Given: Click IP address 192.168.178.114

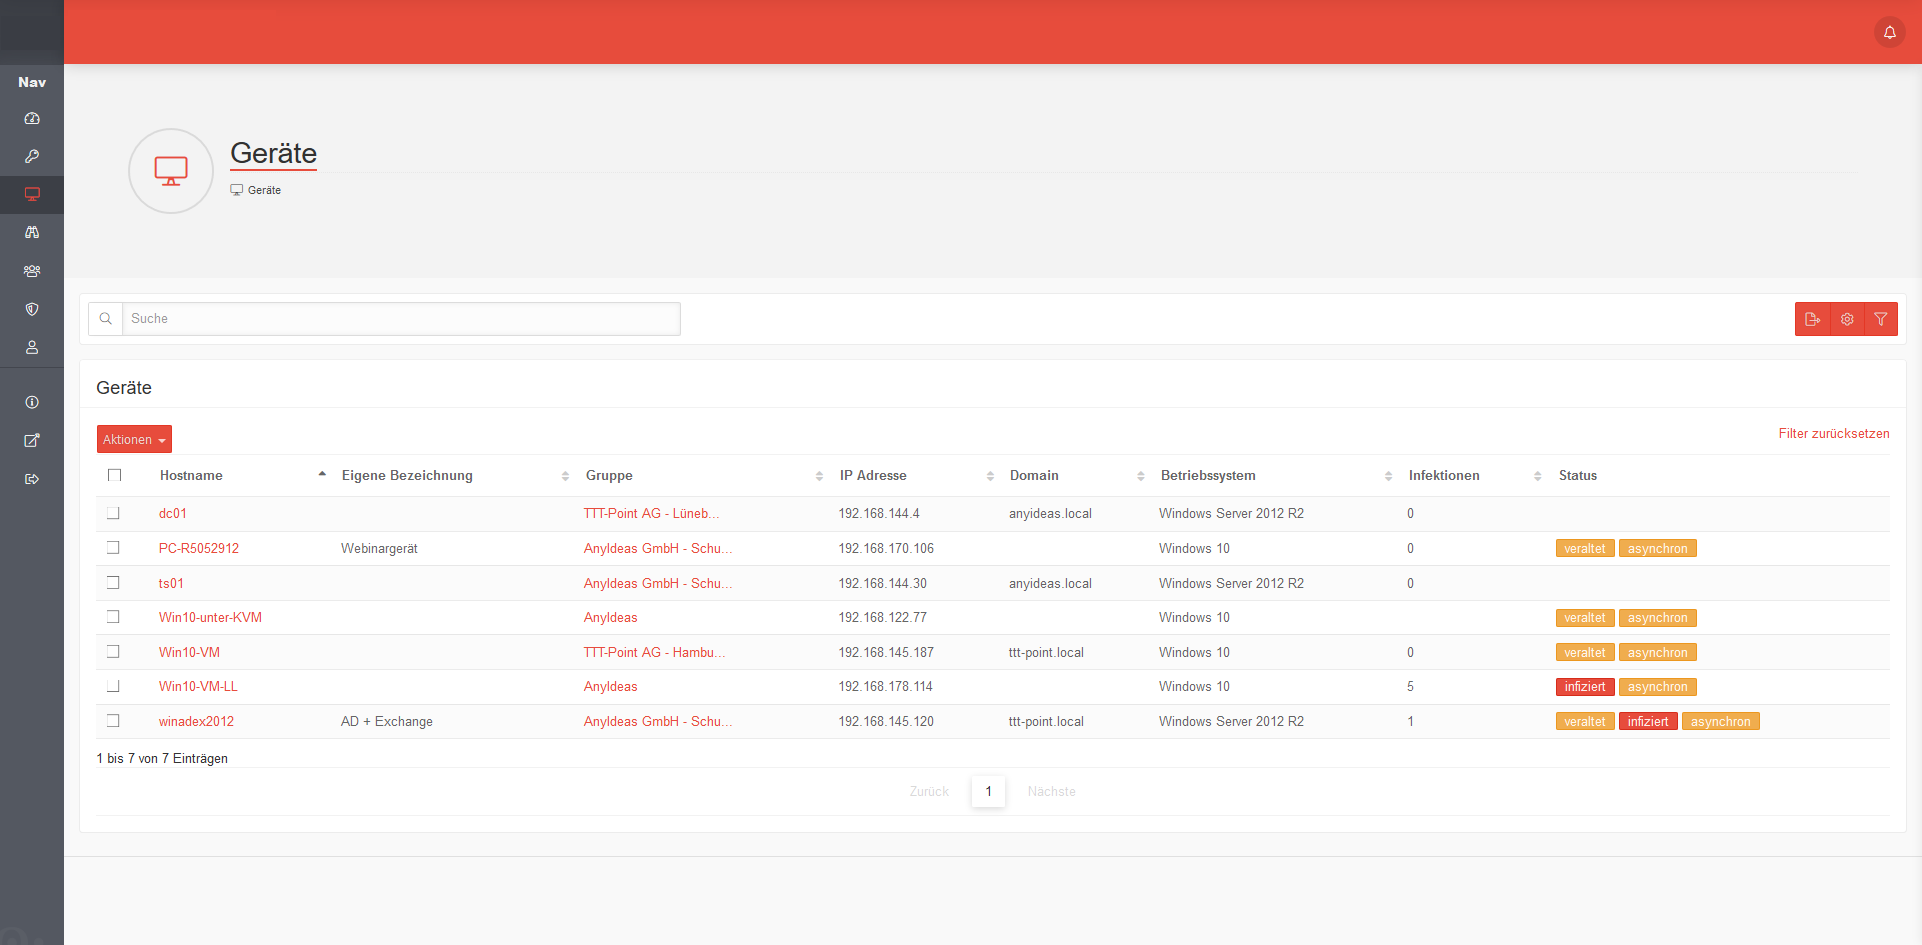Looking at the screenshot, I should coord(885,686).
